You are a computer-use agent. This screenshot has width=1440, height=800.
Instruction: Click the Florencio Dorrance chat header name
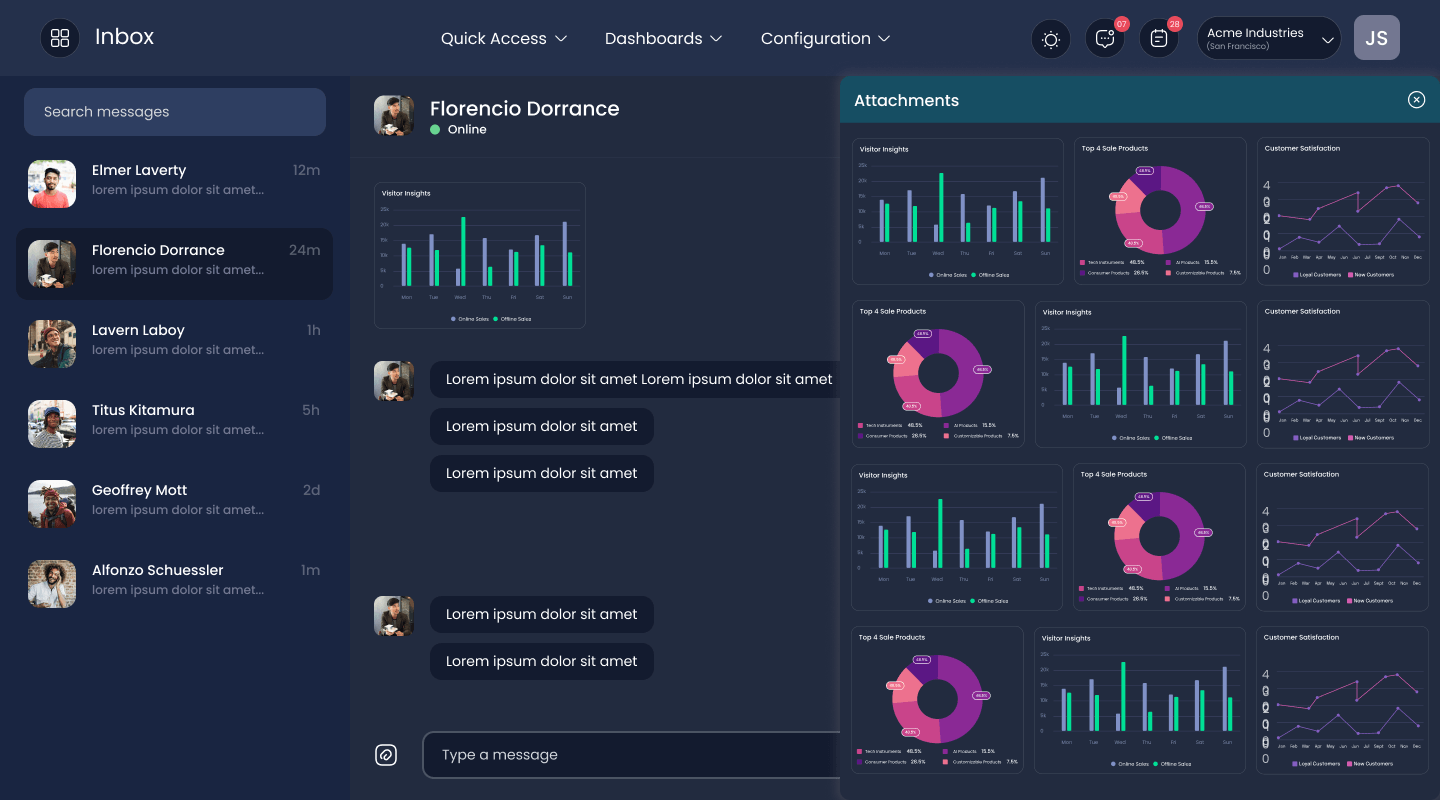click(x=525, y=108)
